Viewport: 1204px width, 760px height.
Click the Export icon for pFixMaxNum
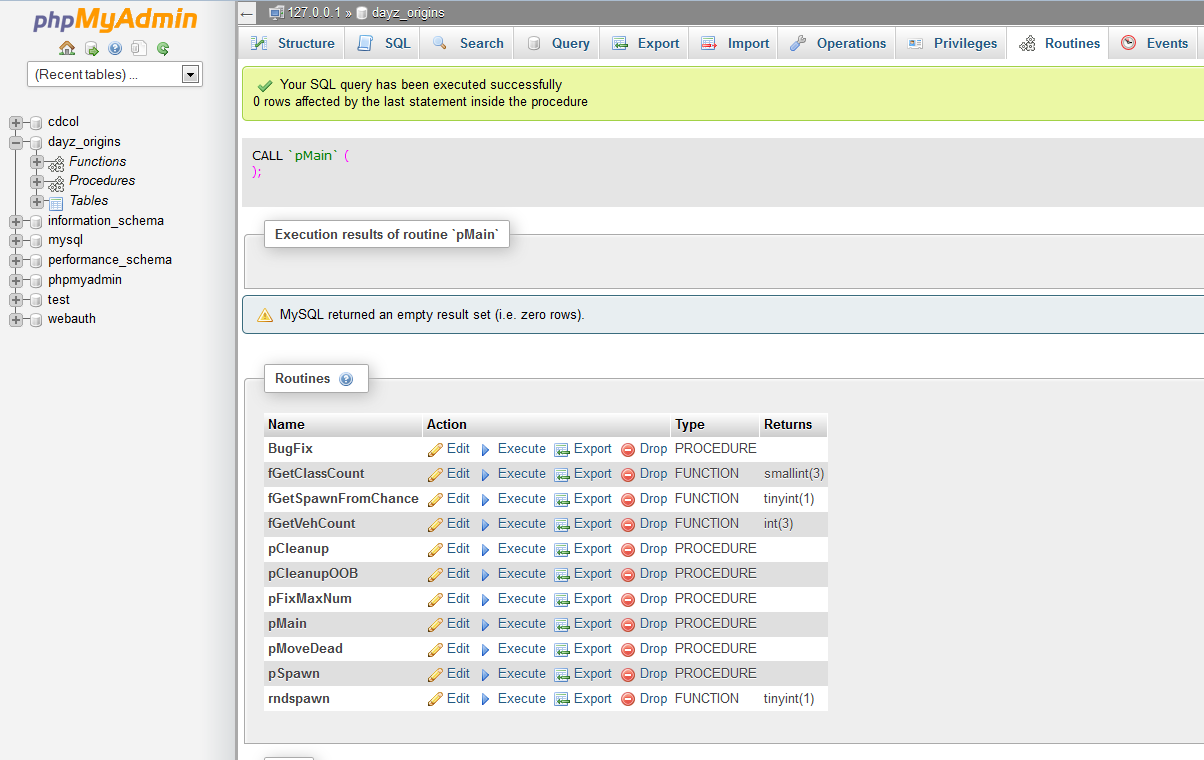click(x=562, y=600)
